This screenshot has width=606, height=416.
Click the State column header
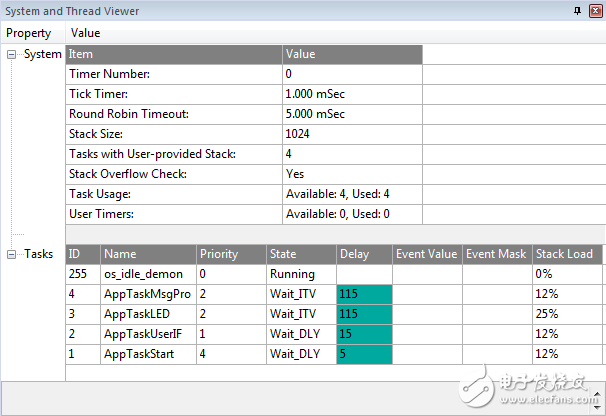pyautogui.click(x=301, y=254)
